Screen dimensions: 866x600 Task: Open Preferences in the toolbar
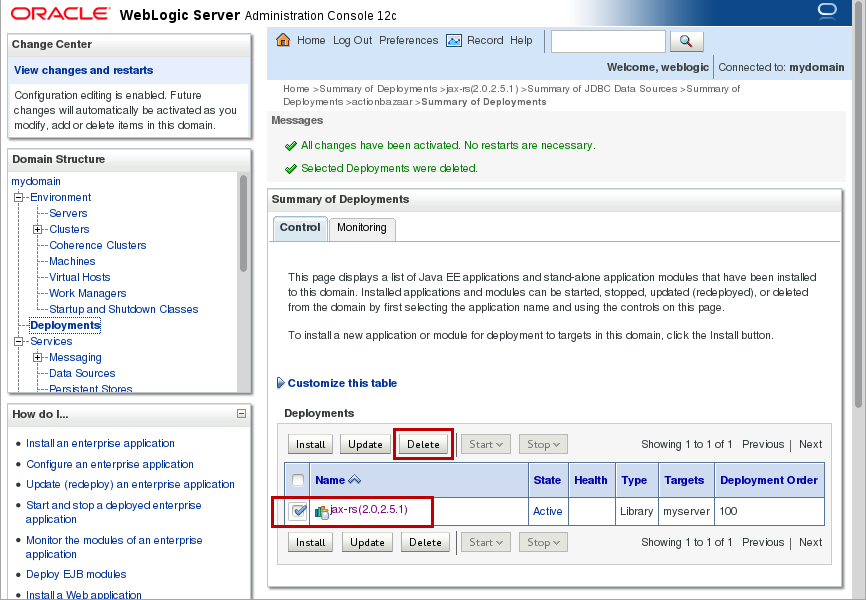point(409,40)
